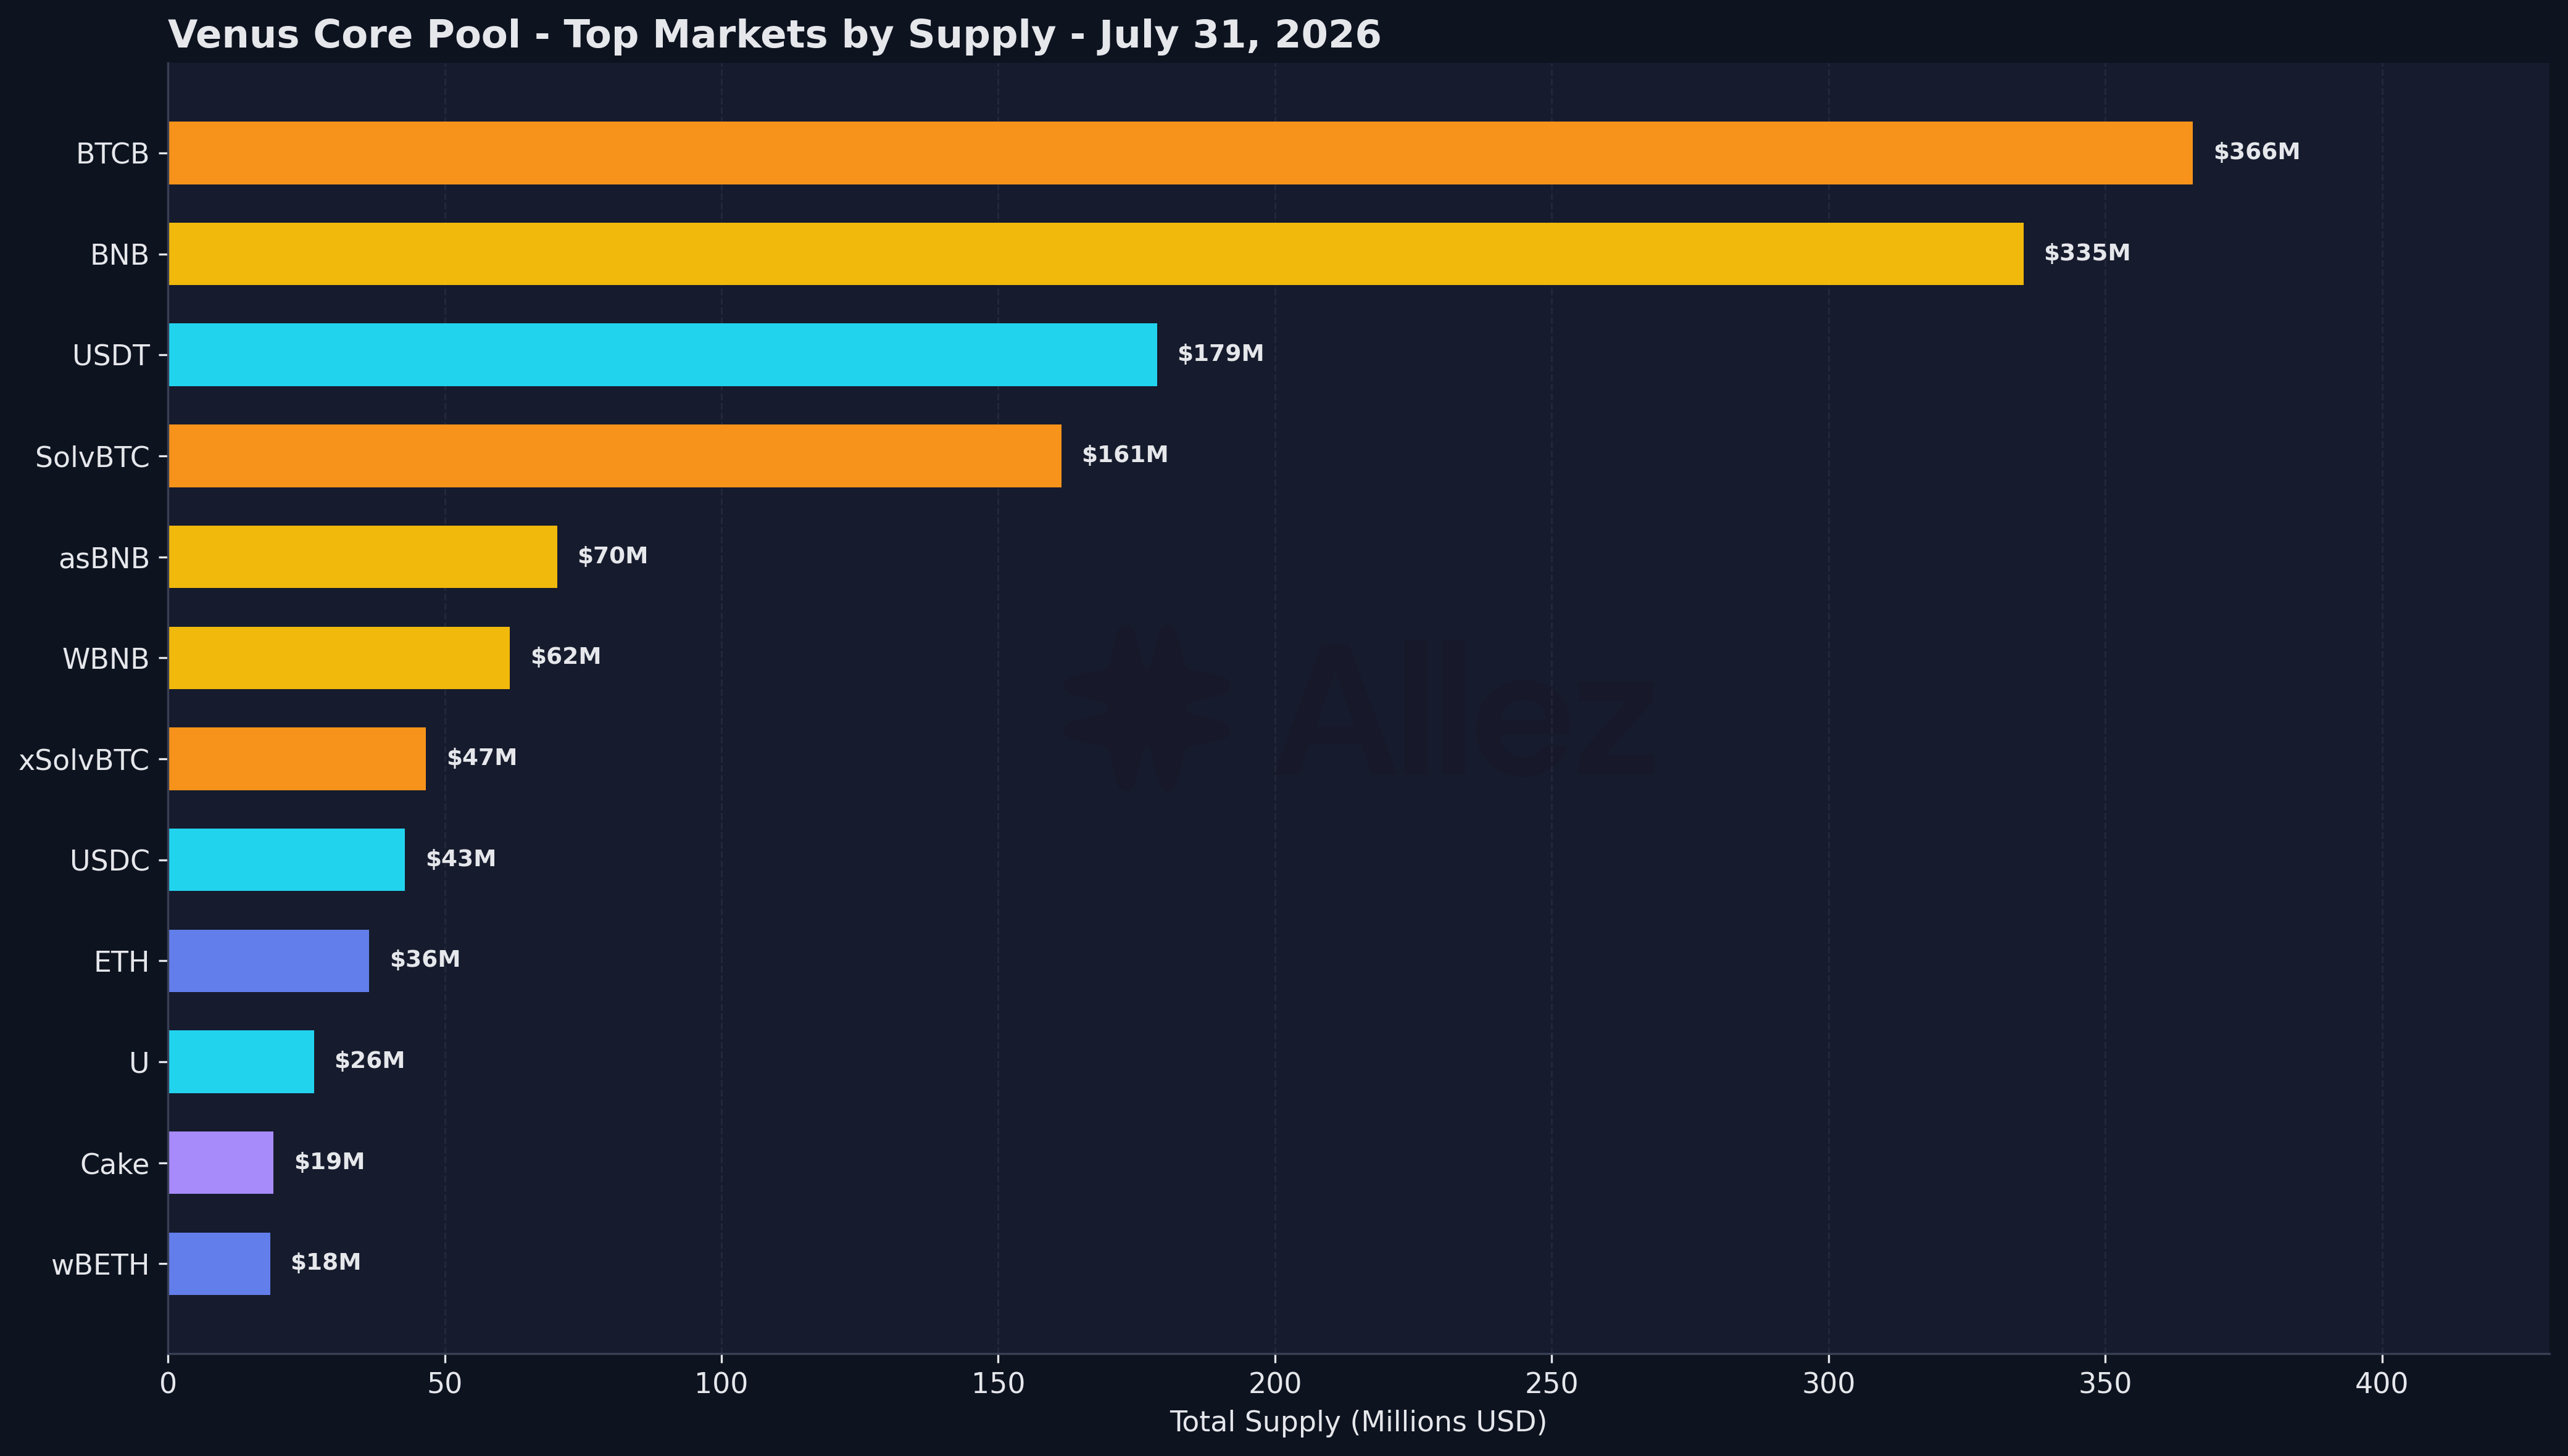Click the '150' x-axis tick label
The width and height of the screenshot is (2568, 1456).
[x=998, y=1384]
